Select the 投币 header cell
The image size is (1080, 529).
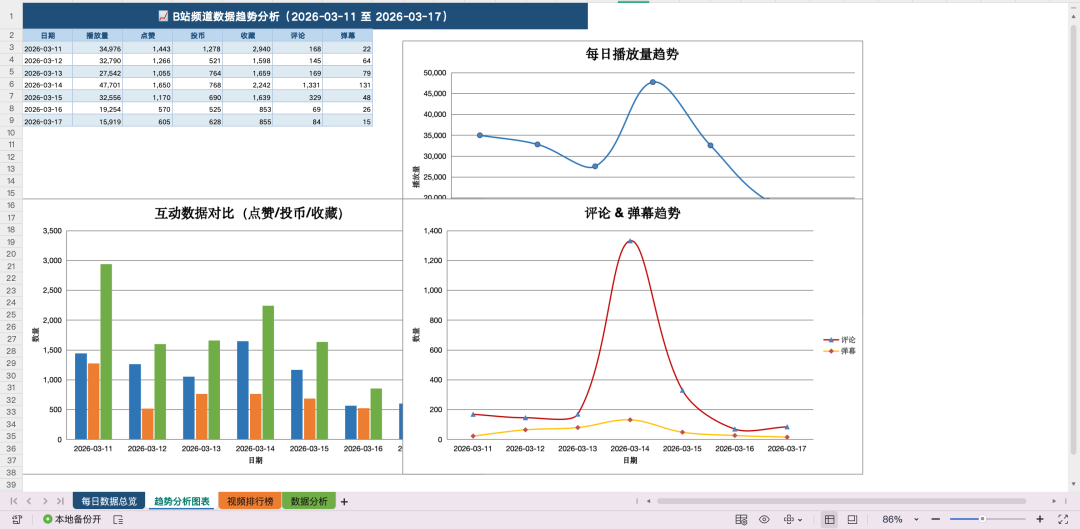click(197, 36)
